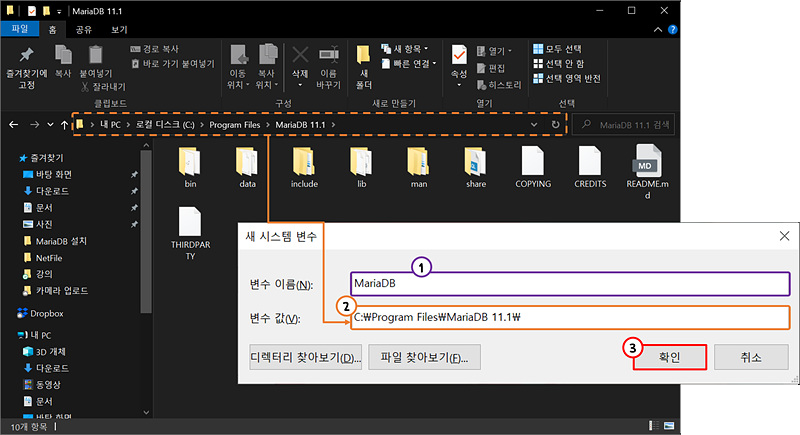Select the lib folder
The height and width of the screenshot is (435, 800).
(362, 167)
